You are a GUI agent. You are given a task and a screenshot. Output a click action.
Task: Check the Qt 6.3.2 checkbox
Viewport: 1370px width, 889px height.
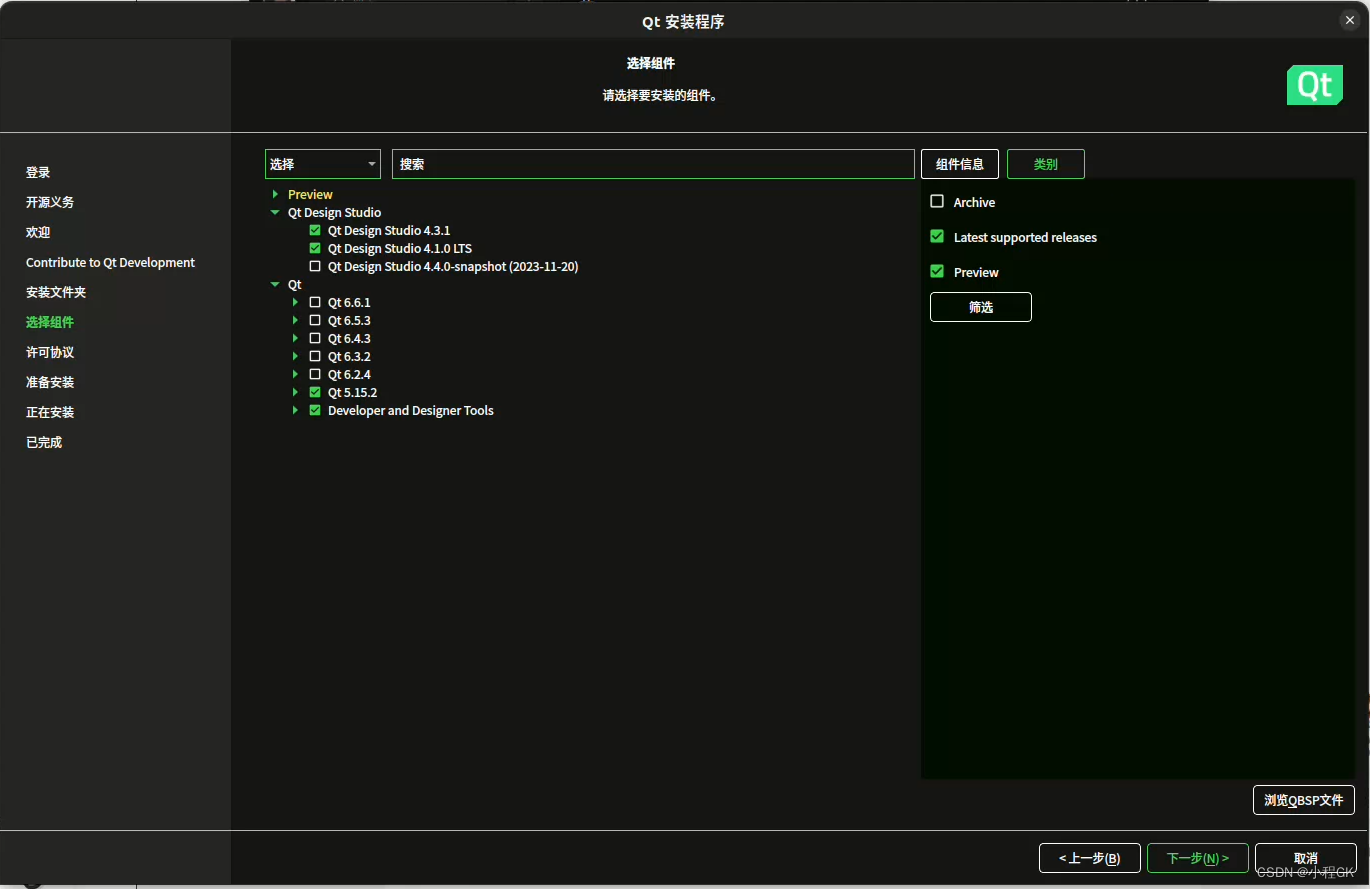(315, 356)
